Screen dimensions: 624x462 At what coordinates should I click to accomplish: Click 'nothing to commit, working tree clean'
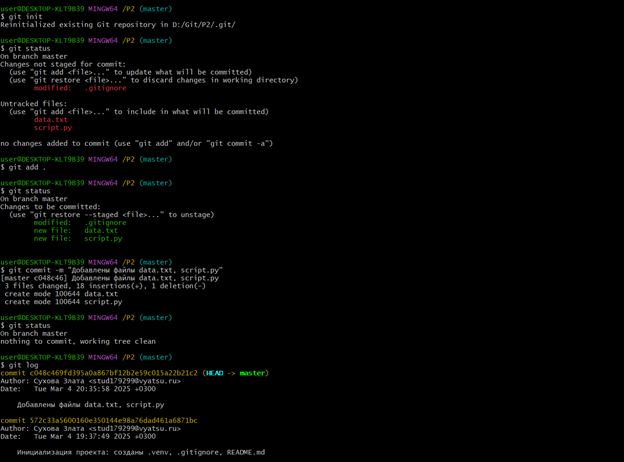click(x=80, y=341)
